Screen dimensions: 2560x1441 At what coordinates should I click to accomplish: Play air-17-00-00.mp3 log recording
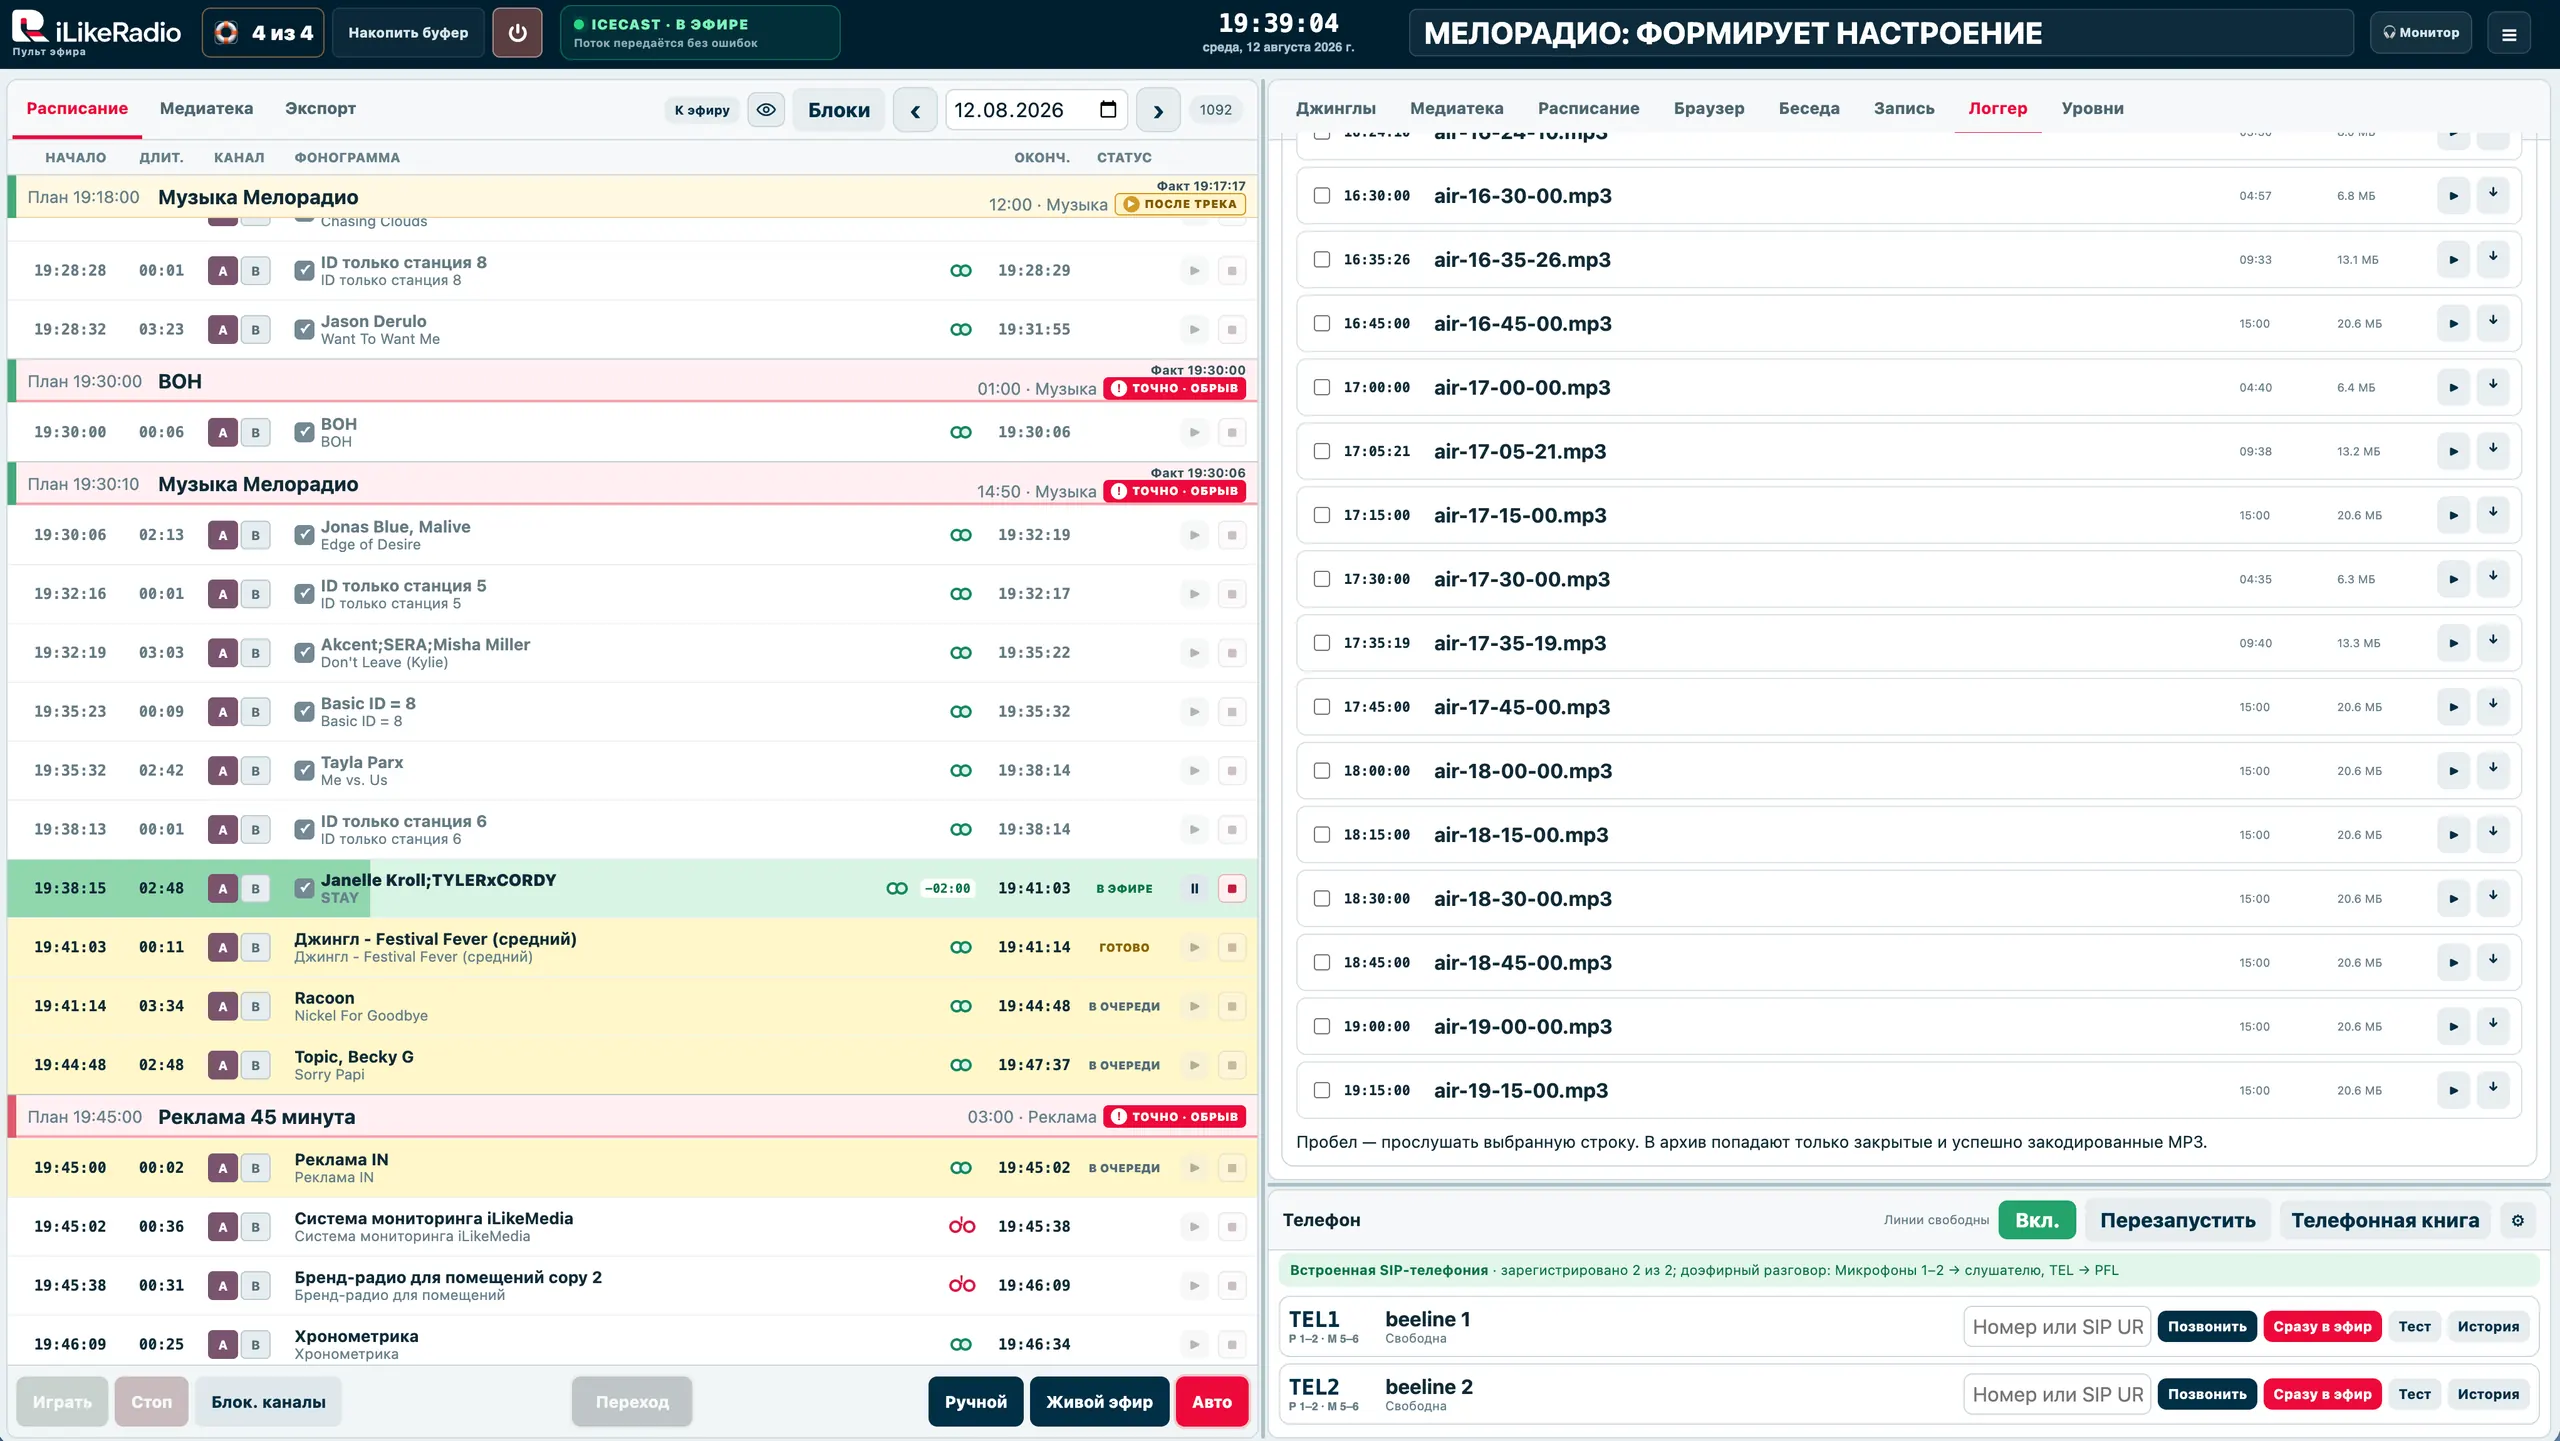[x=2453, y=388]
